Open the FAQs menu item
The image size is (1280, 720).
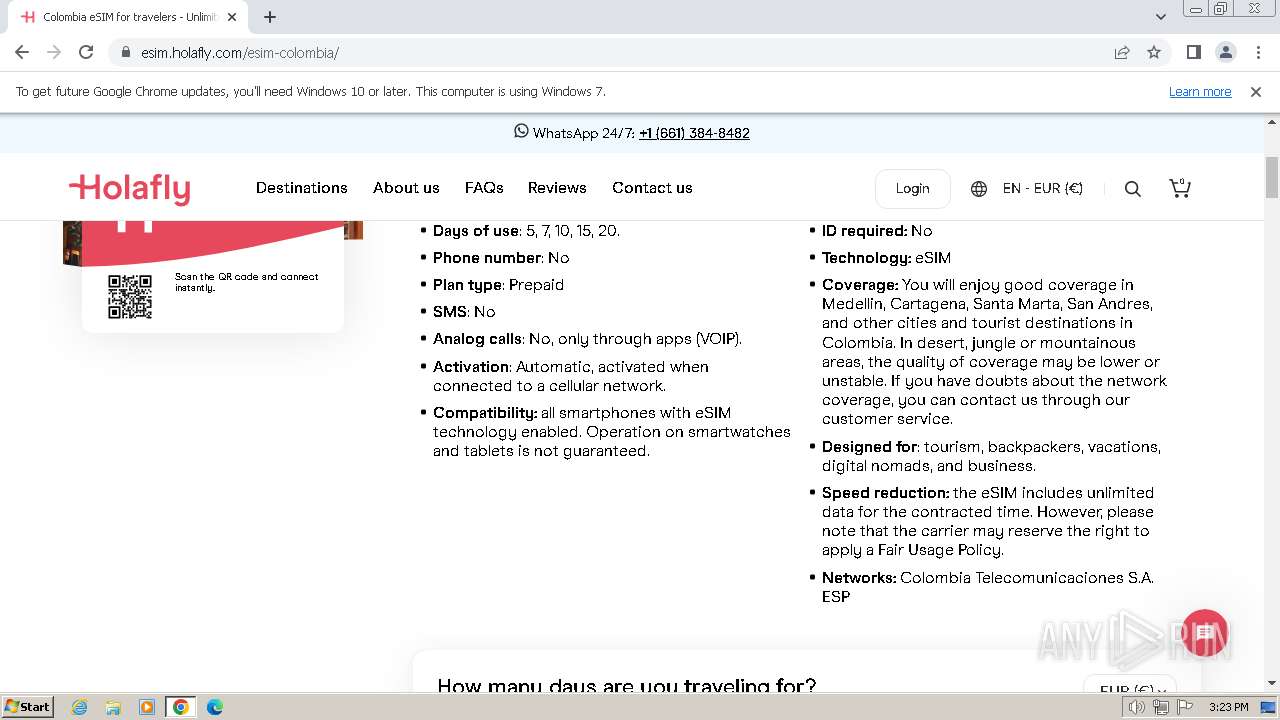click(x=484, y=188)
